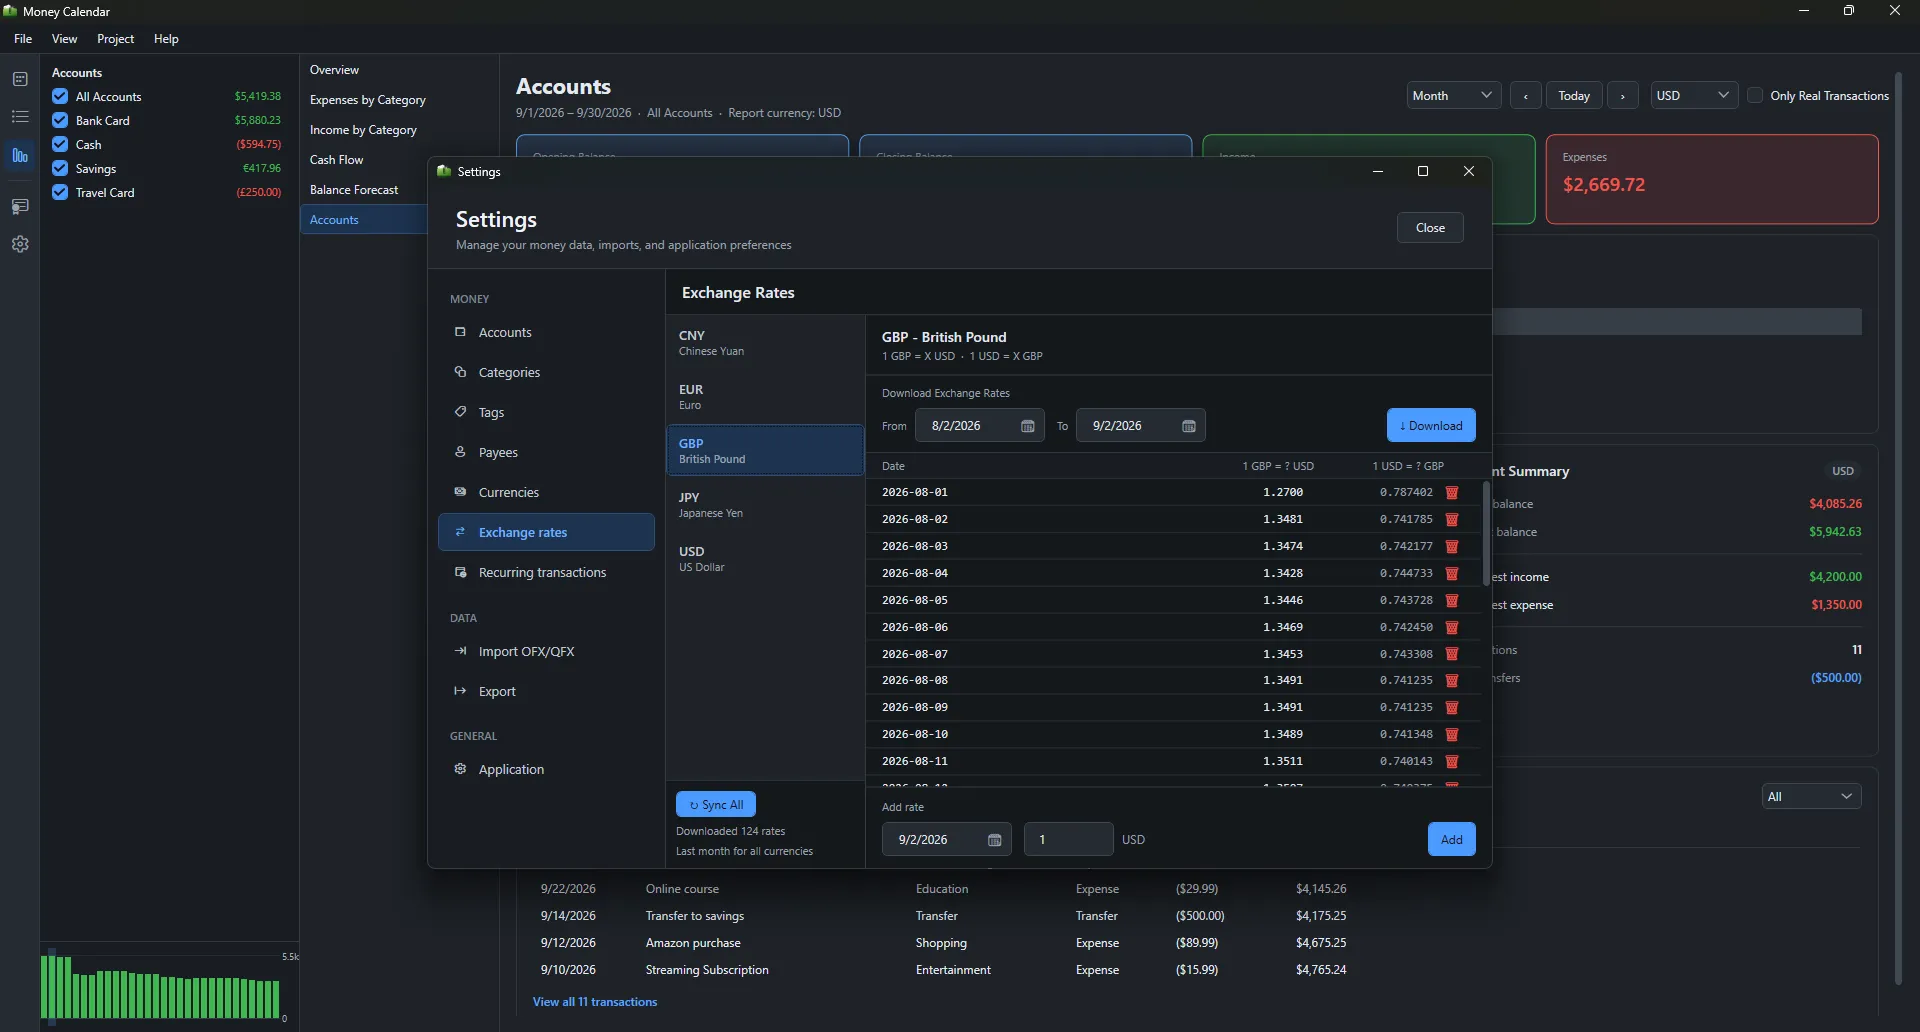The image size is (1920, 1032).
Task: Open the File menu
Action: (23, 39)
